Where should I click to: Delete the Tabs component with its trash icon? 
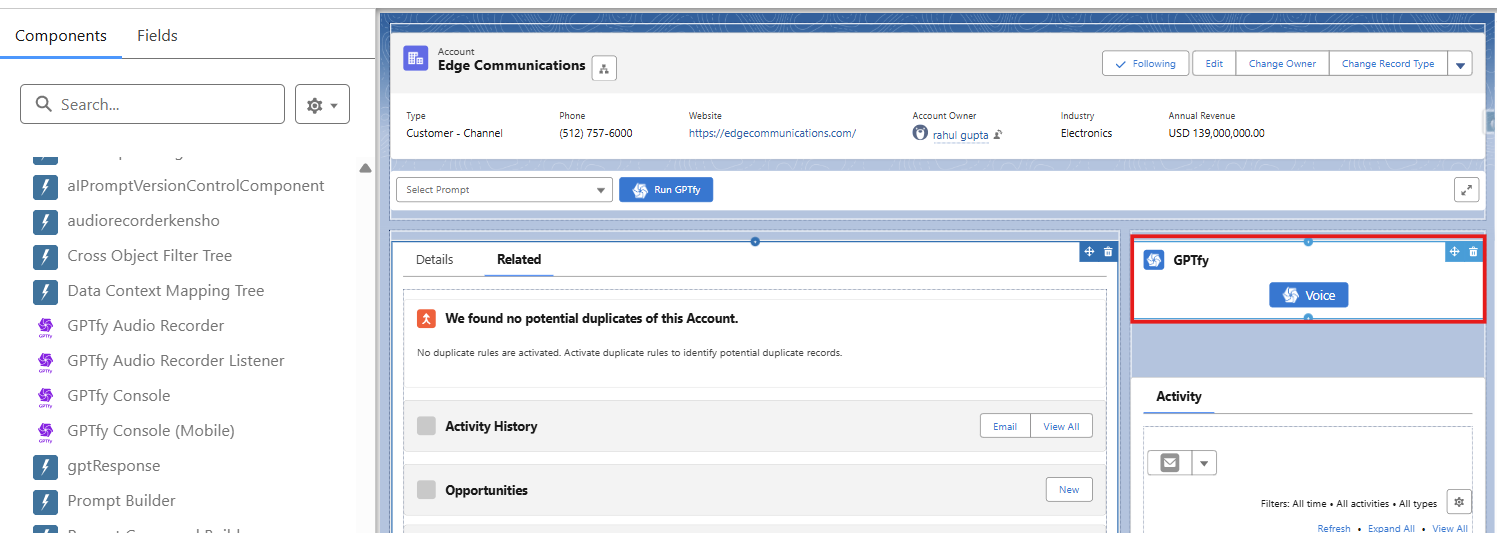(x=1108, y=251)
